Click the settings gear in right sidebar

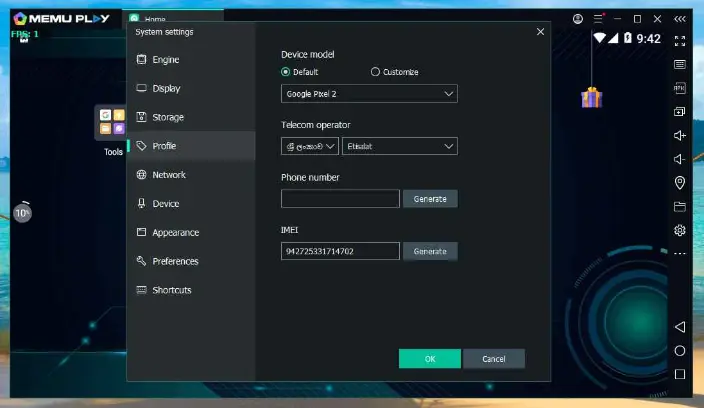point(680,230)
